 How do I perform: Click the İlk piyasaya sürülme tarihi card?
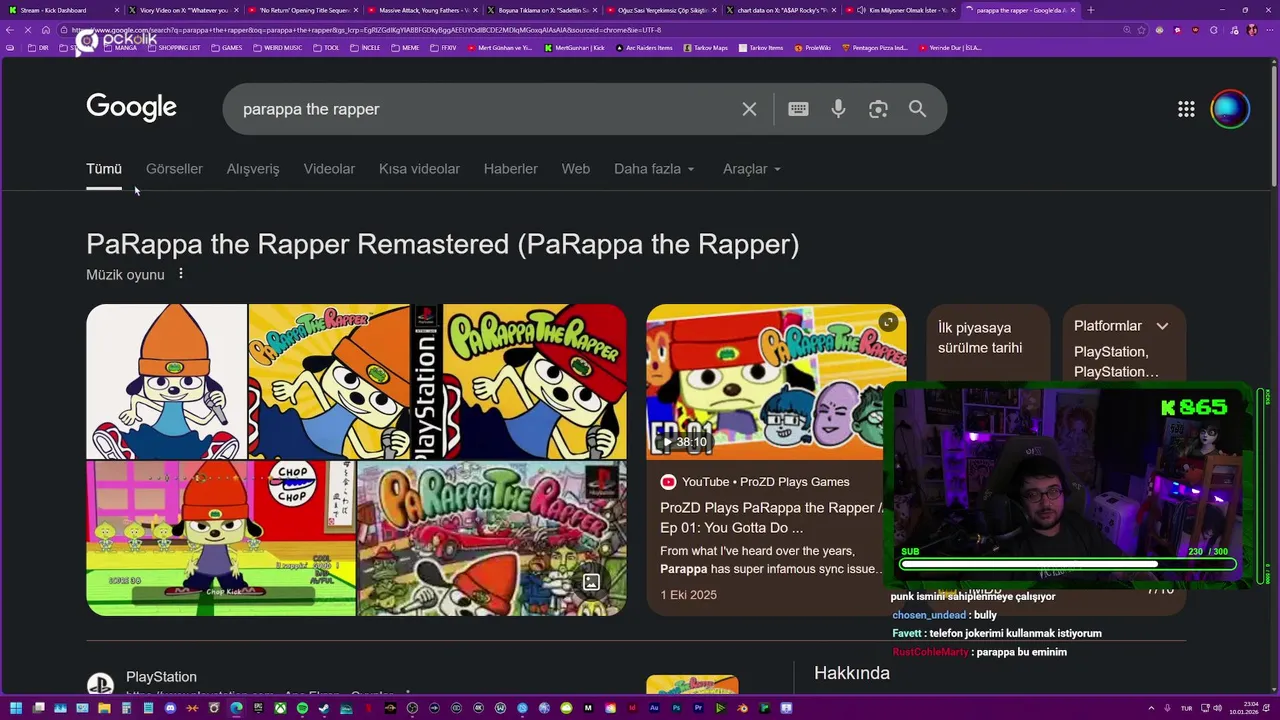tap(988, 343)
